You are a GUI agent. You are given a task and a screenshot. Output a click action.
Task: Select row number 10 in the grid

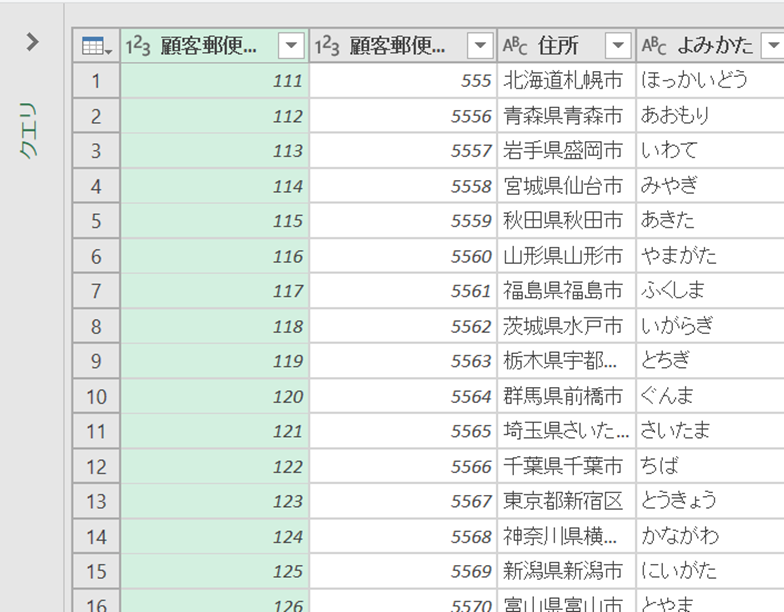[x=96, y=396]
